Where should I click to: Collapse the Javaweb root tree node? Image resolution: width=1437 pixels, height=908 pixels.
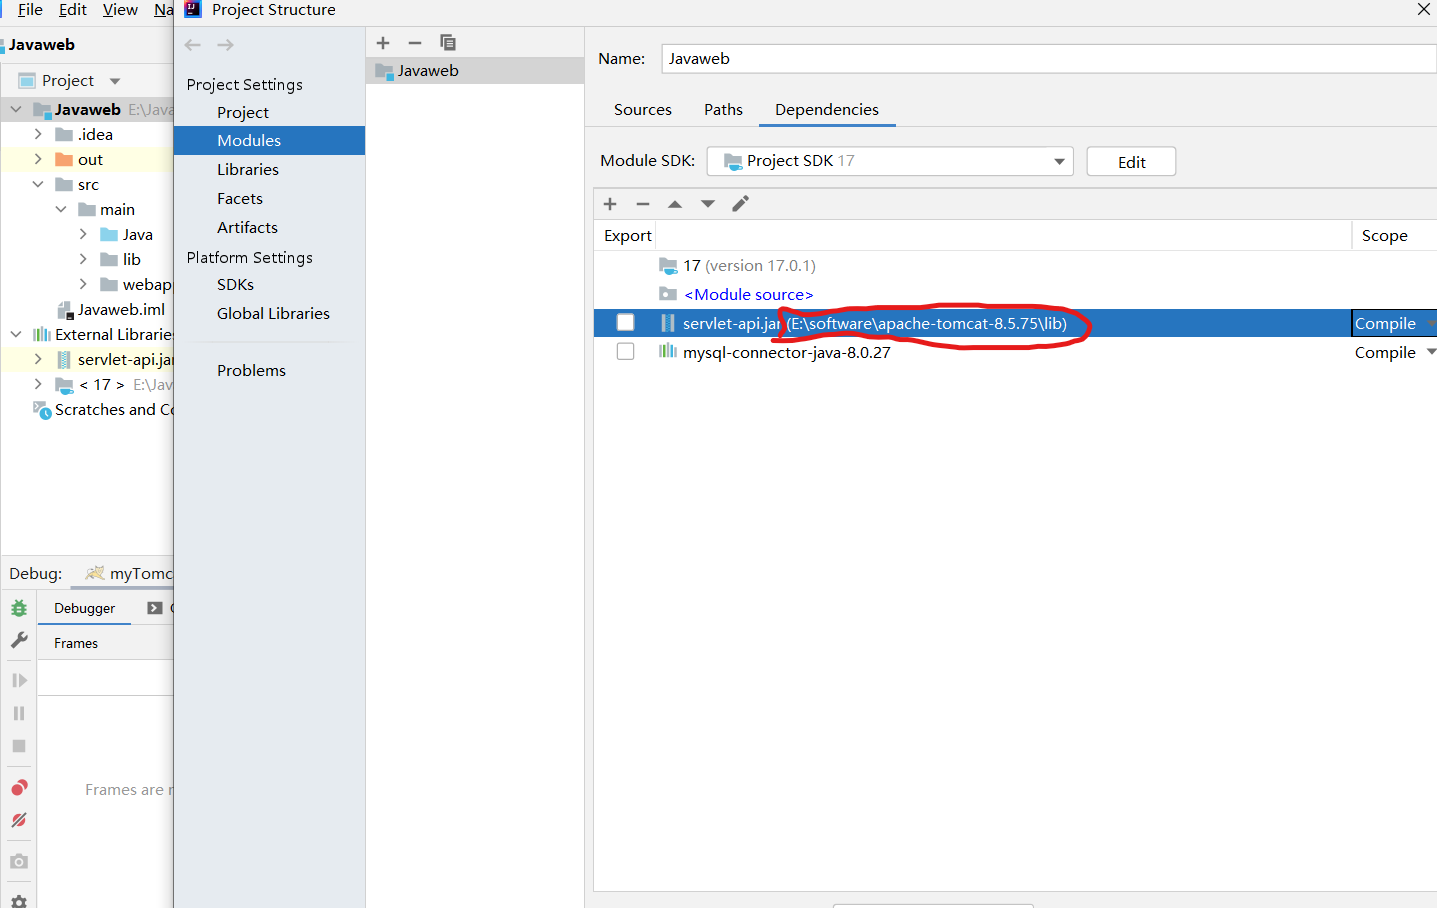pyautogui.click(x=16, y=109)
